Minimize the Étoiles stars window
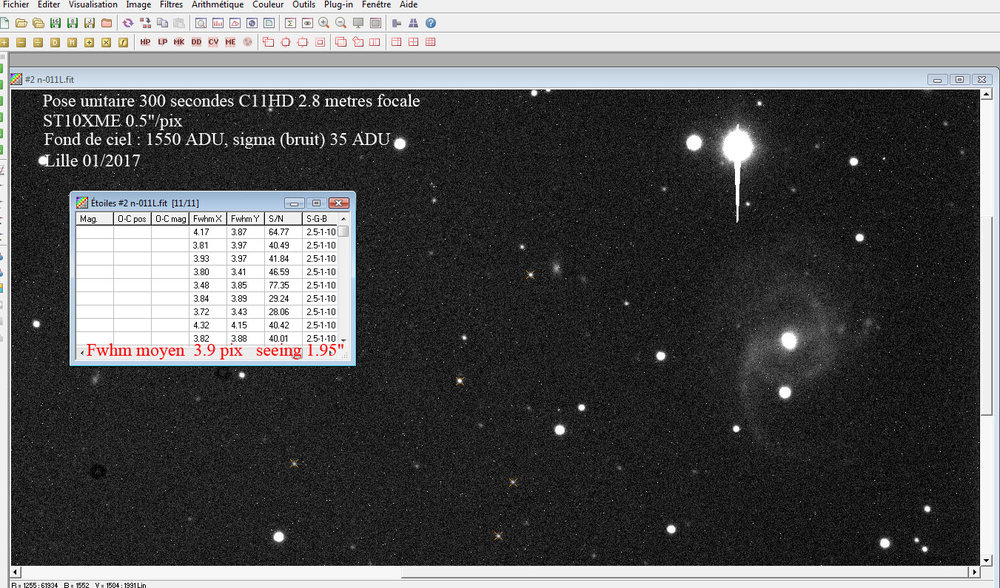The height and width of the screenshot is (588, 1000). point(294,203)
